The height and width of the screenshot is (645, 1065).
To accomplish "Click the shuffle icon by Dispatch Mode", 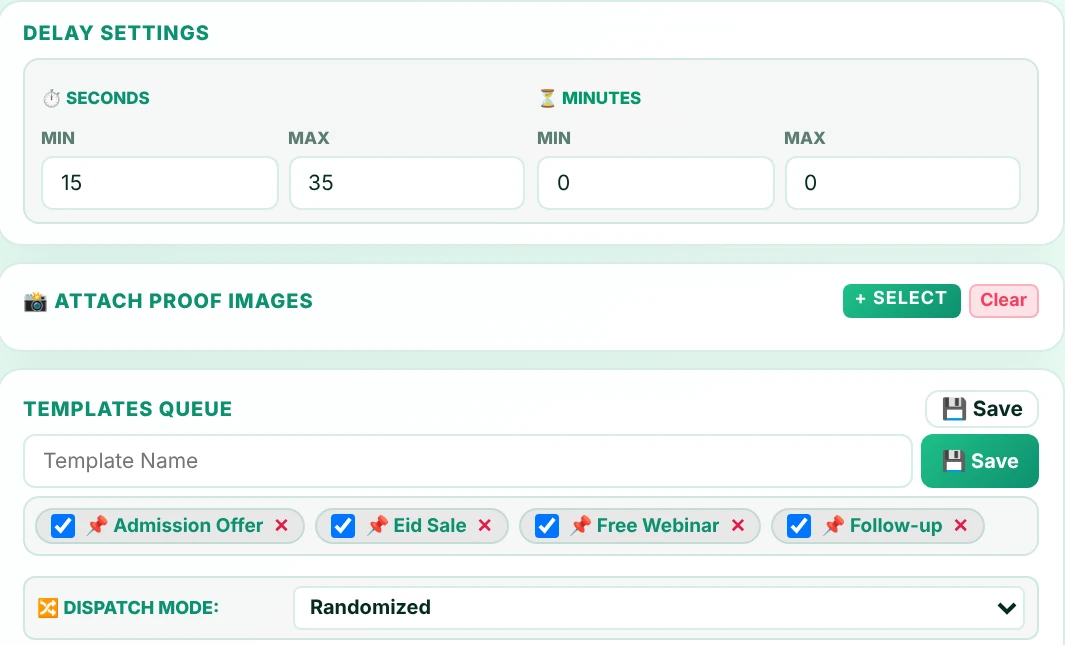I will pos(48,608).
